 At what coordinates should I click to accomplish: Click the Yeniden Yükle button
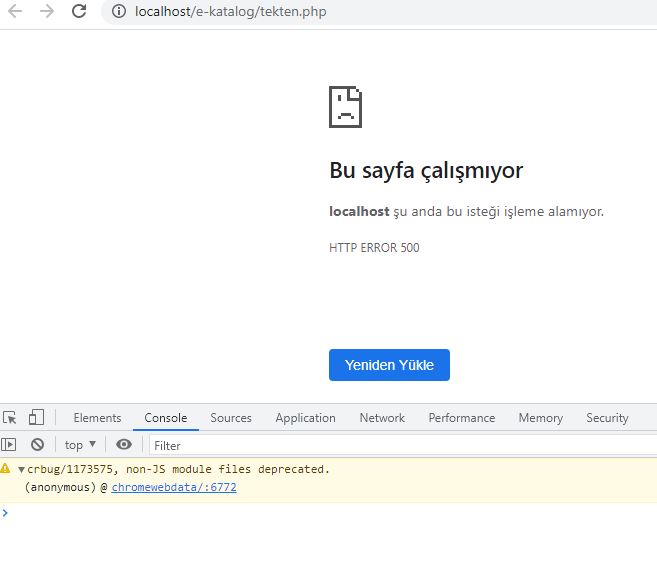coord(389,365)
